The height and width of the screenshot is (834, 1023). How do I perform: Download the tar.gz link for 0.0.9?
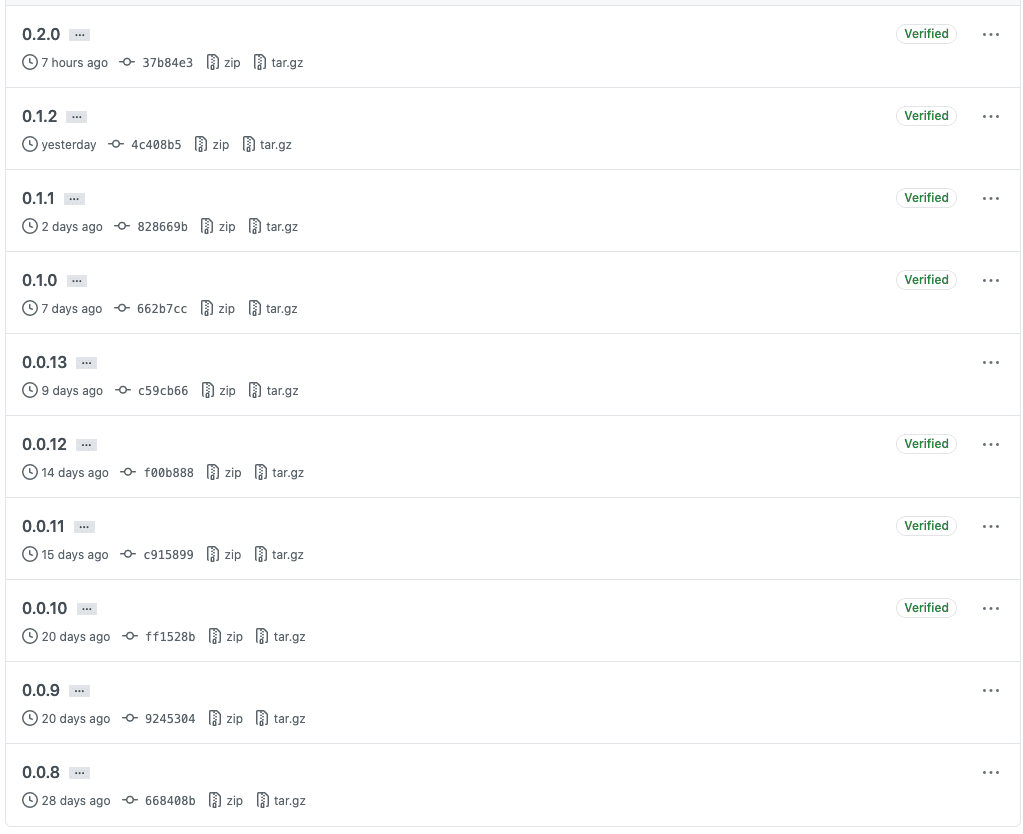click(x=289, y=718)
